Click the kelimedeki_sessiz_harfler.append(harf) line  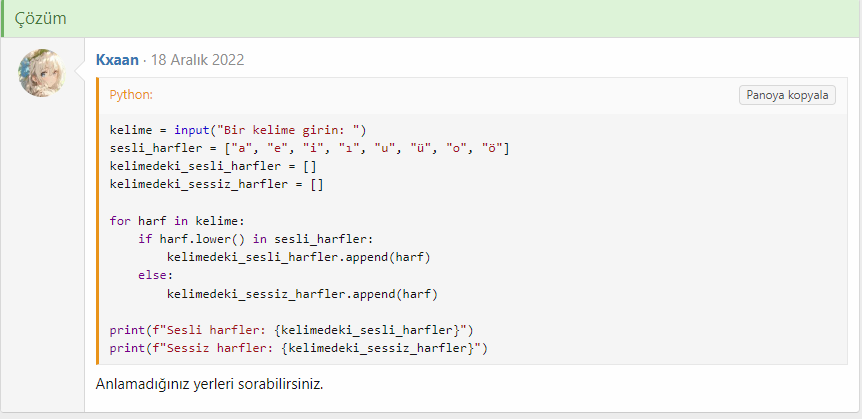pyautogui.click(x=303, y=293)
